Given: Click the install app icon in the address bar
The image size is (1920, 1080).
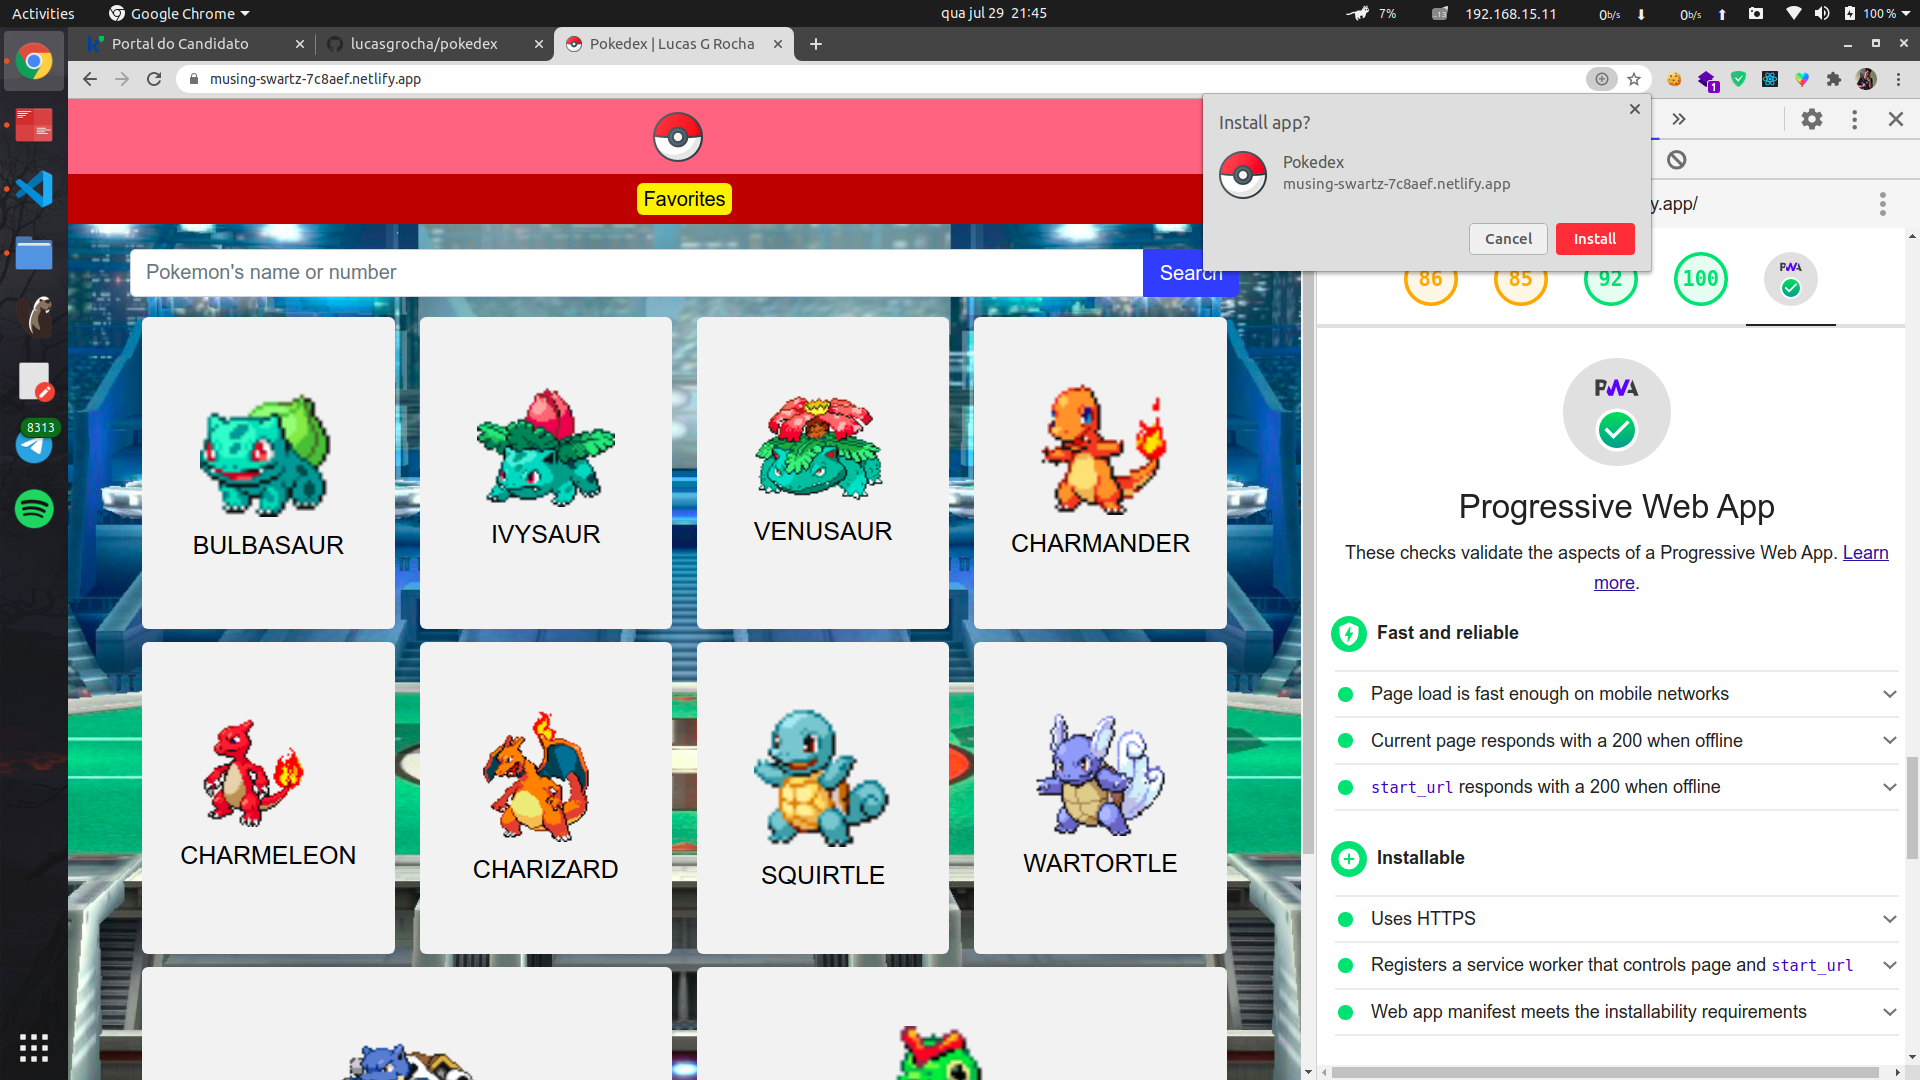Looking at the screenshot, I should (x=1601, y=79).
